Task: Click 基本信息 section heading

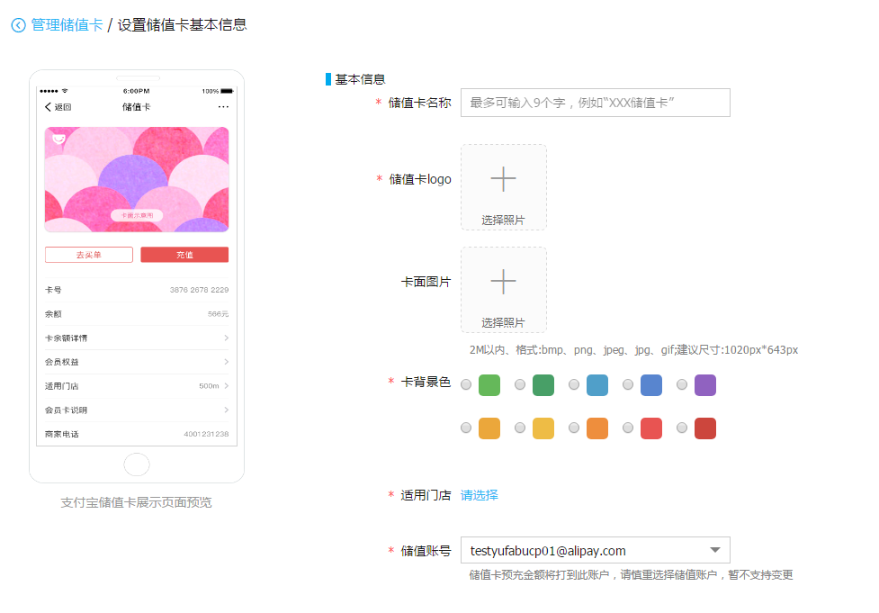Action: tap(360, 80)
